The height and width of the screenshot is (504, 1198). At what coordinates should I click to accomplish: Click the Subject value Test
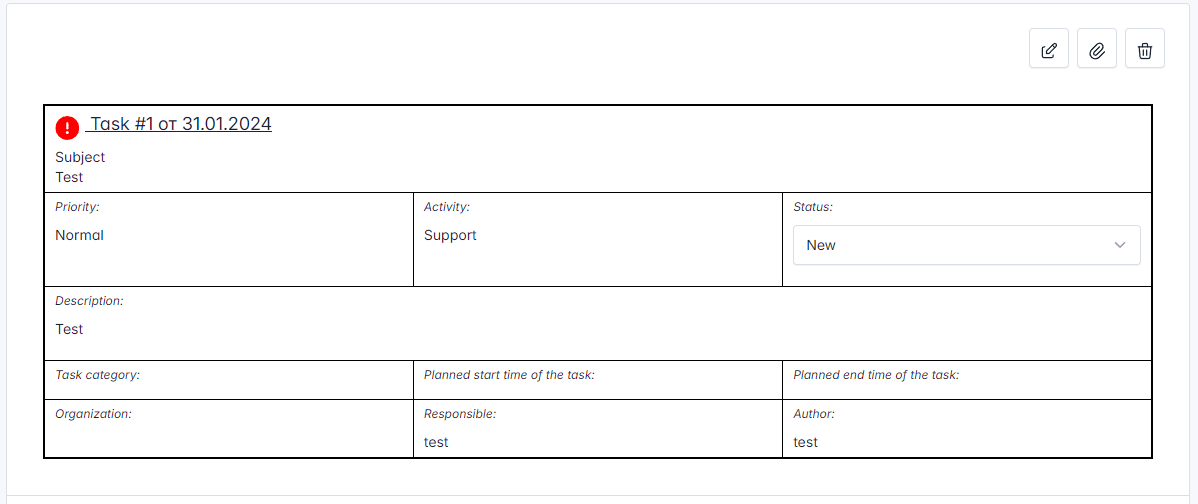(70, 177)
